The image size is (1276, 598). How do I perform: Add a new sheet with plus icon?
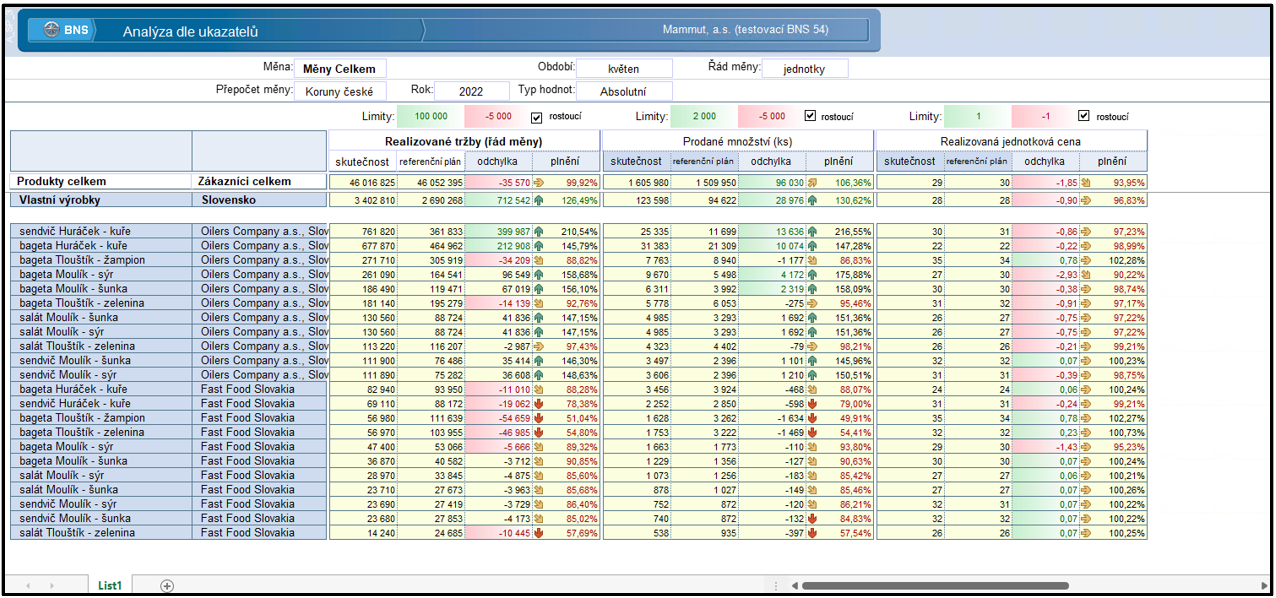pos(167,585)
